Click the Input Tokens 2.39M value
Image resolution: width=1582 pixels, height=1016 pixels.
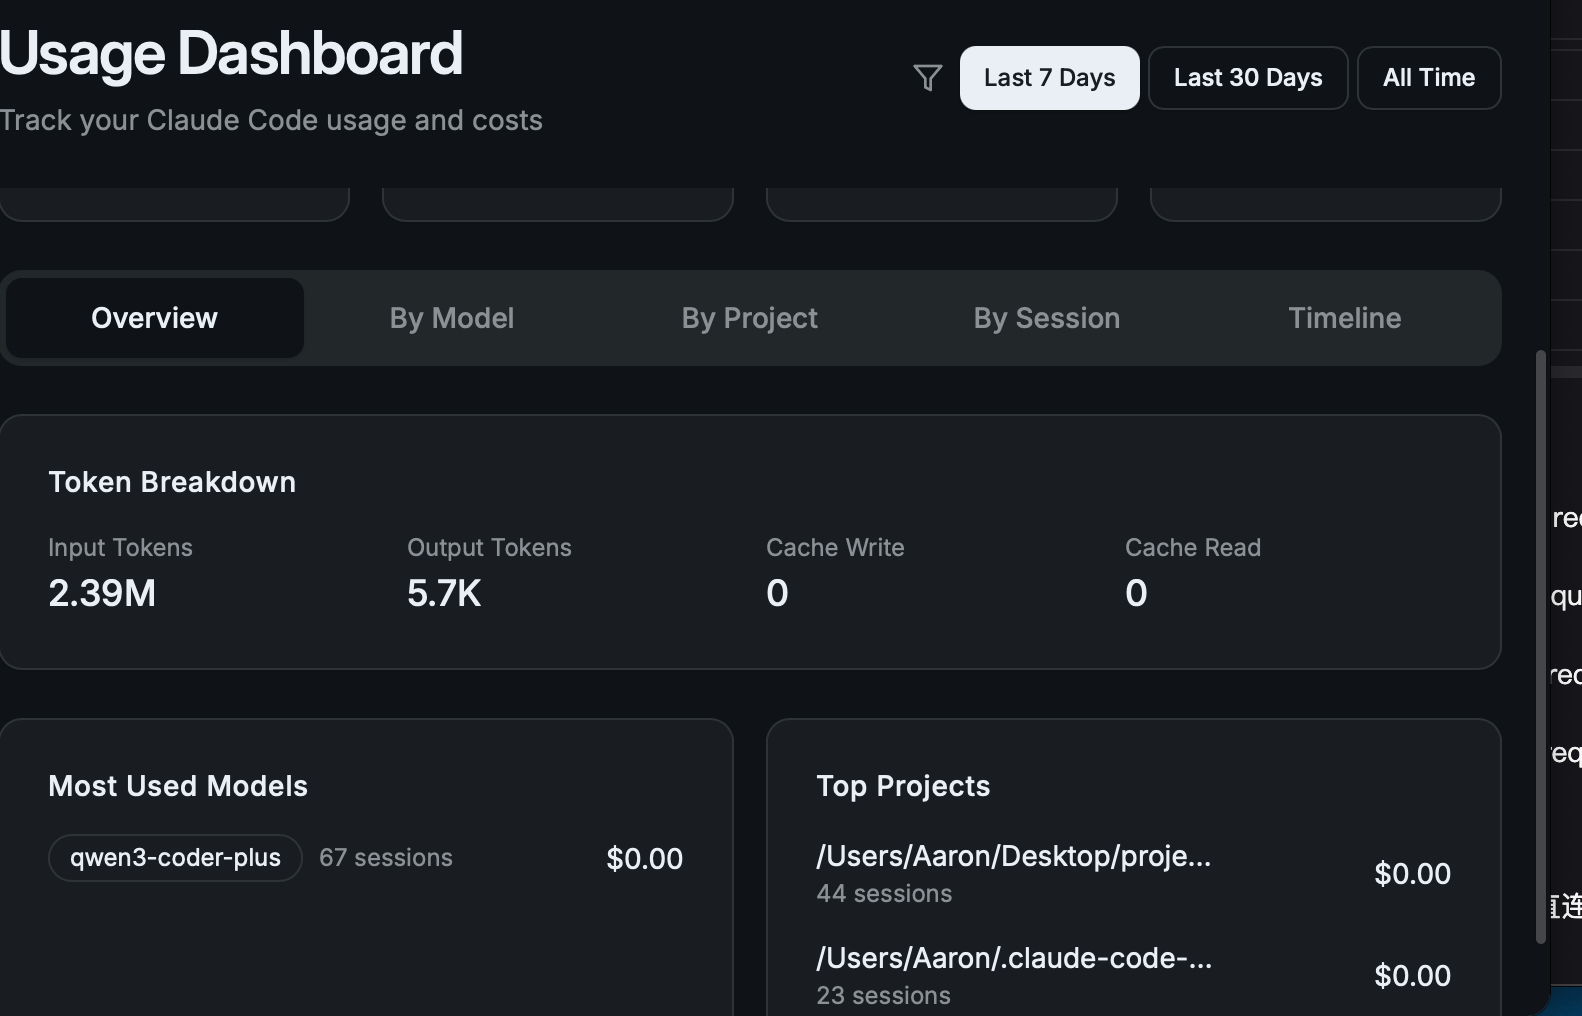[102, 593]
